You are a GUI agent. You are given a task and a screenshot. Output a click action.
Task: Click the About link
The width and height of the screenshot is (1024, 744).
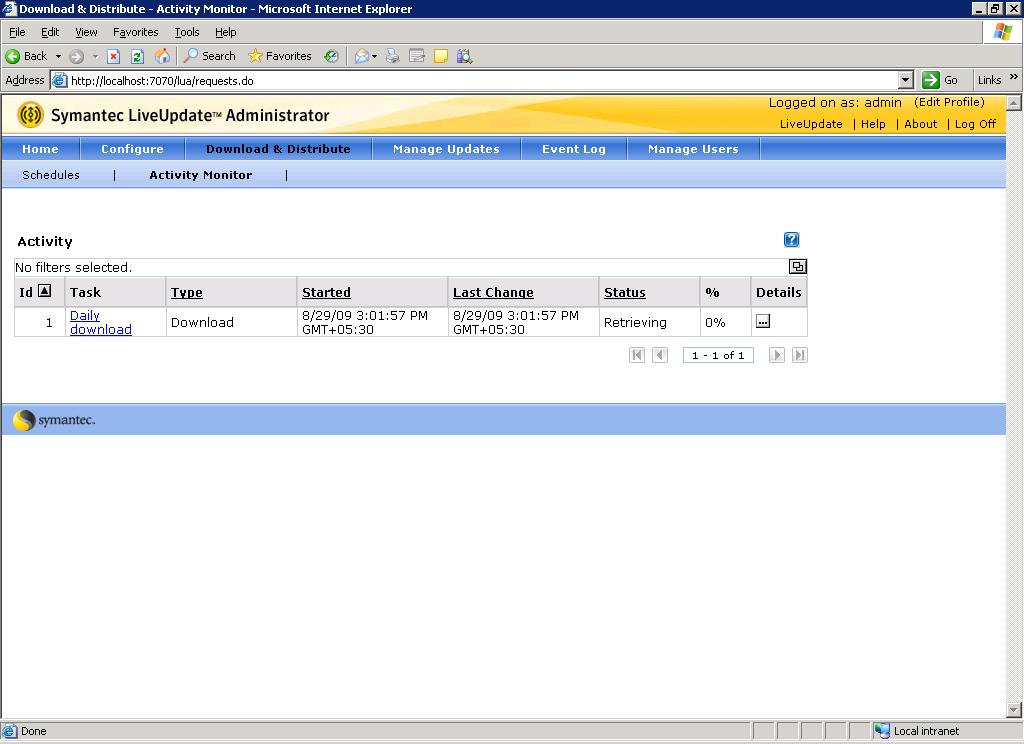[920, 124]
